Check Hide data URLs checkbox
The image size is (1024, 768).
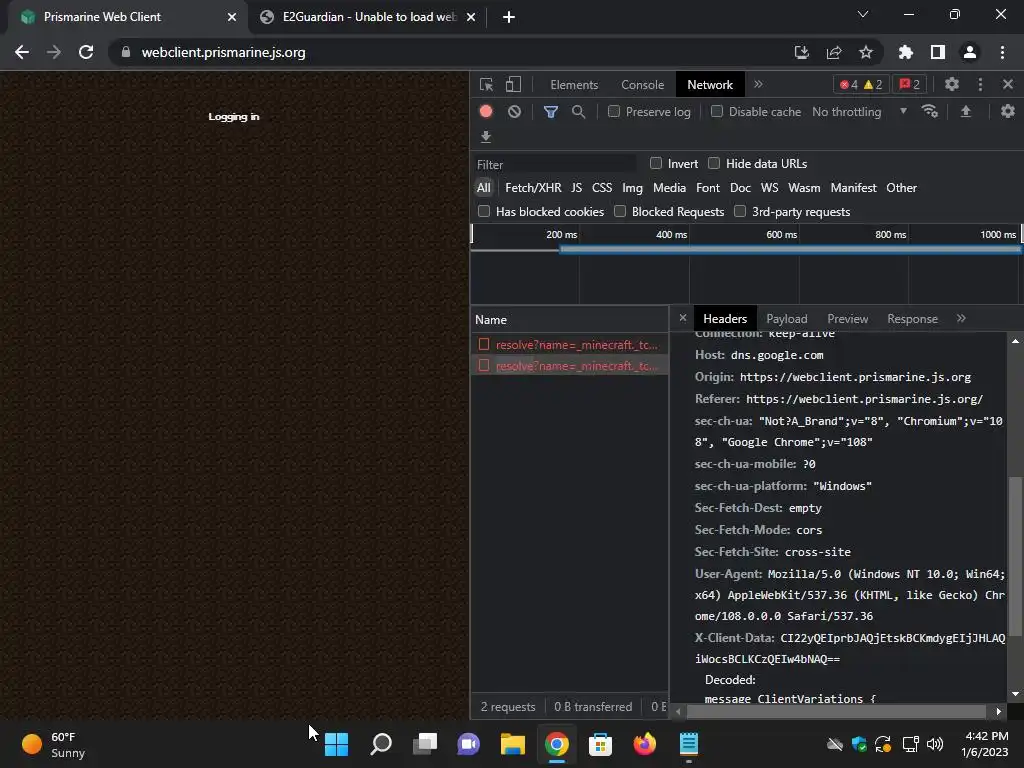click(x=714, y=163)
